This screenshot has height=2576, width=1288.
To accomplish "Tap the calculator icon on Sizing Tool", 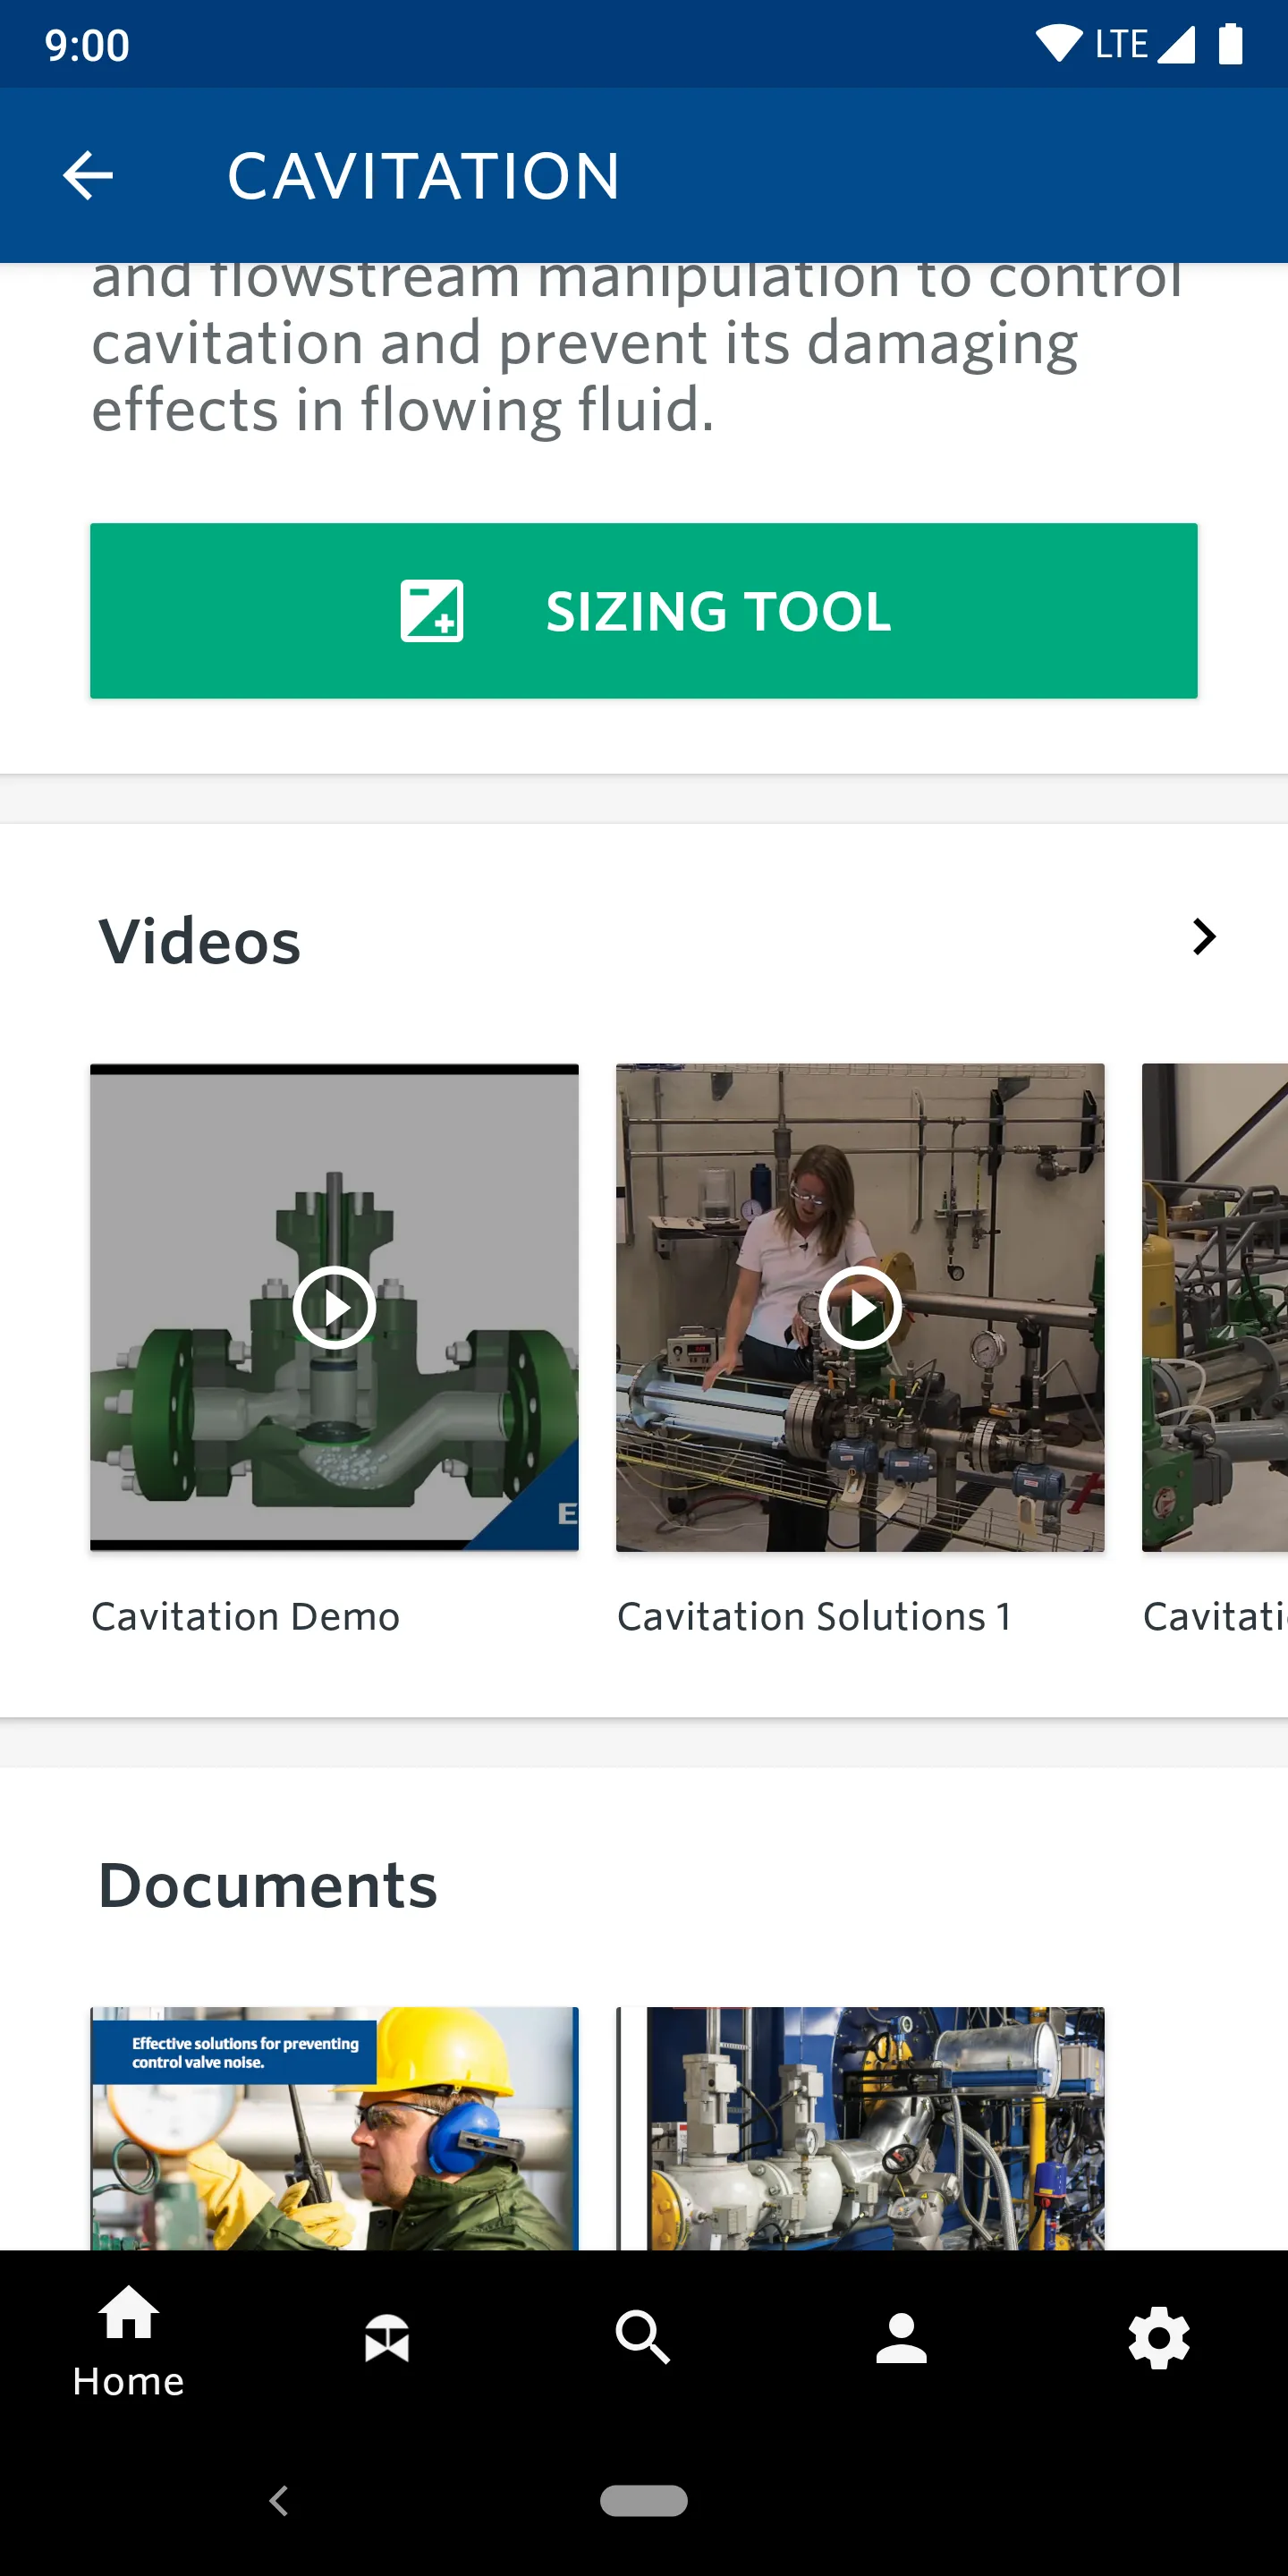I will pyautogui.click(x=432, y=611).
